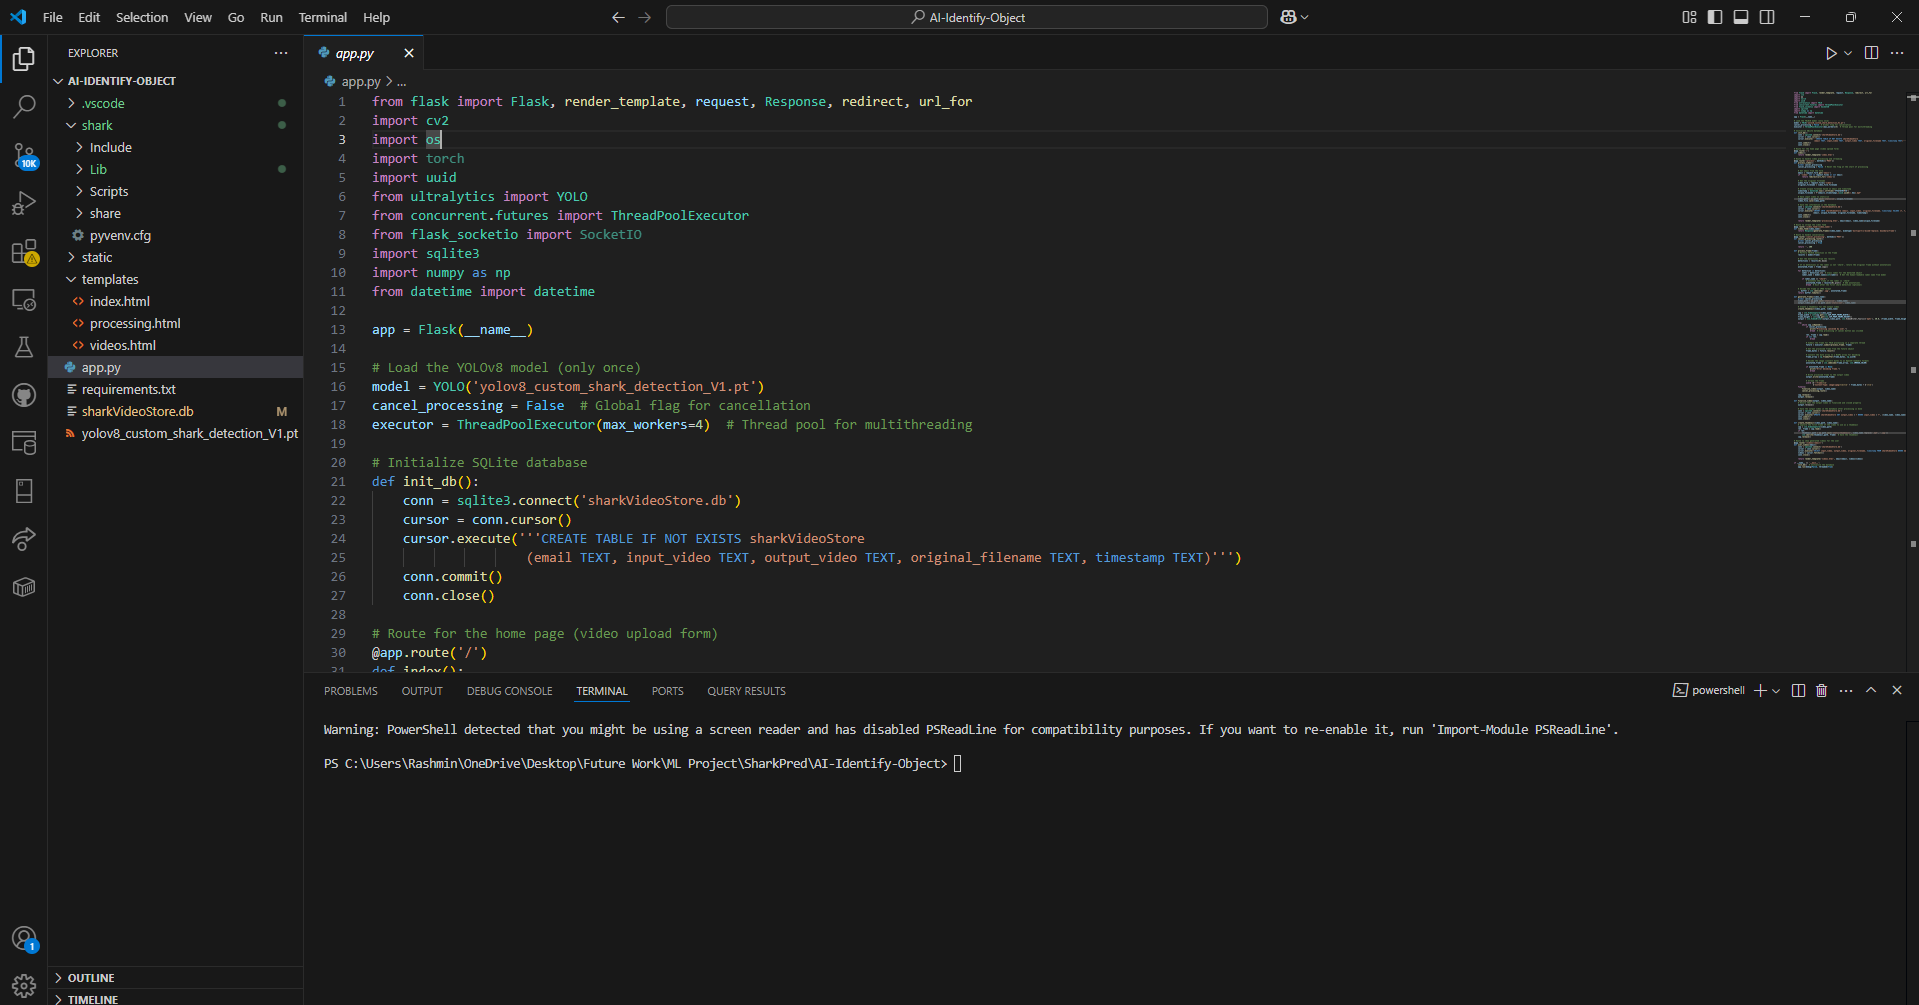
Task: Close the app.py editor tab
Action: point(409,53)
